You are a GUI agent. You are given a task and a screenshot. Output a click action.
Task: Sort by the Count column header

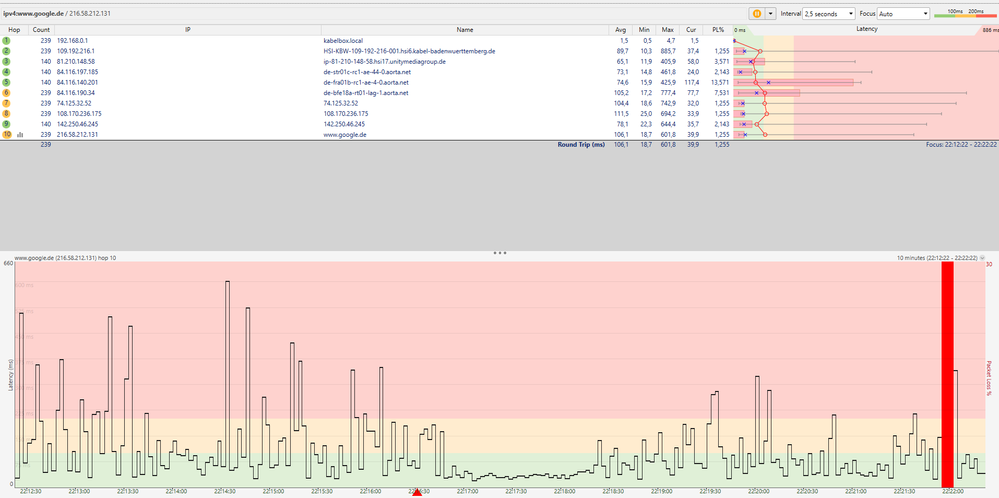click(x=41, y=30)
